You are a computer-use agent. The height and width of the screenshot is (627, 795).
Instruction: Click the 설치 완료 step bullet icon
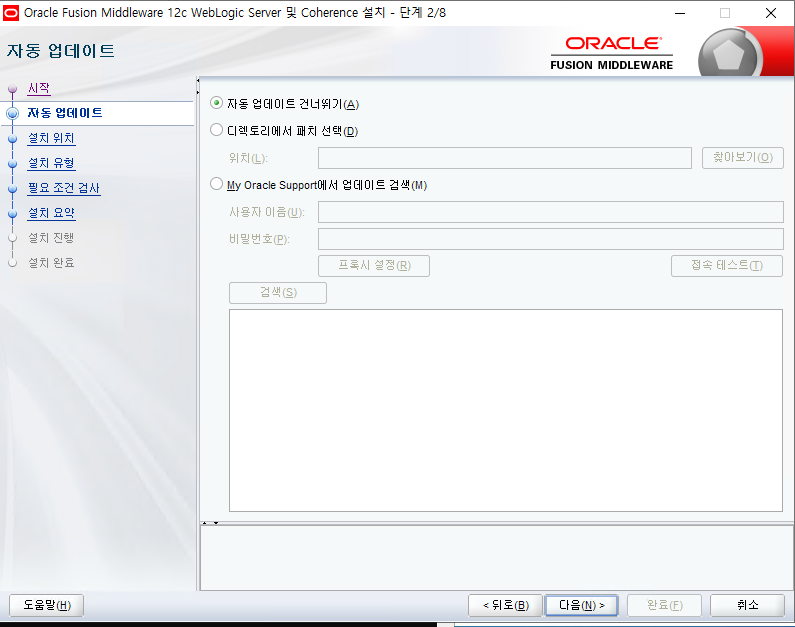[x=13, y=263]
